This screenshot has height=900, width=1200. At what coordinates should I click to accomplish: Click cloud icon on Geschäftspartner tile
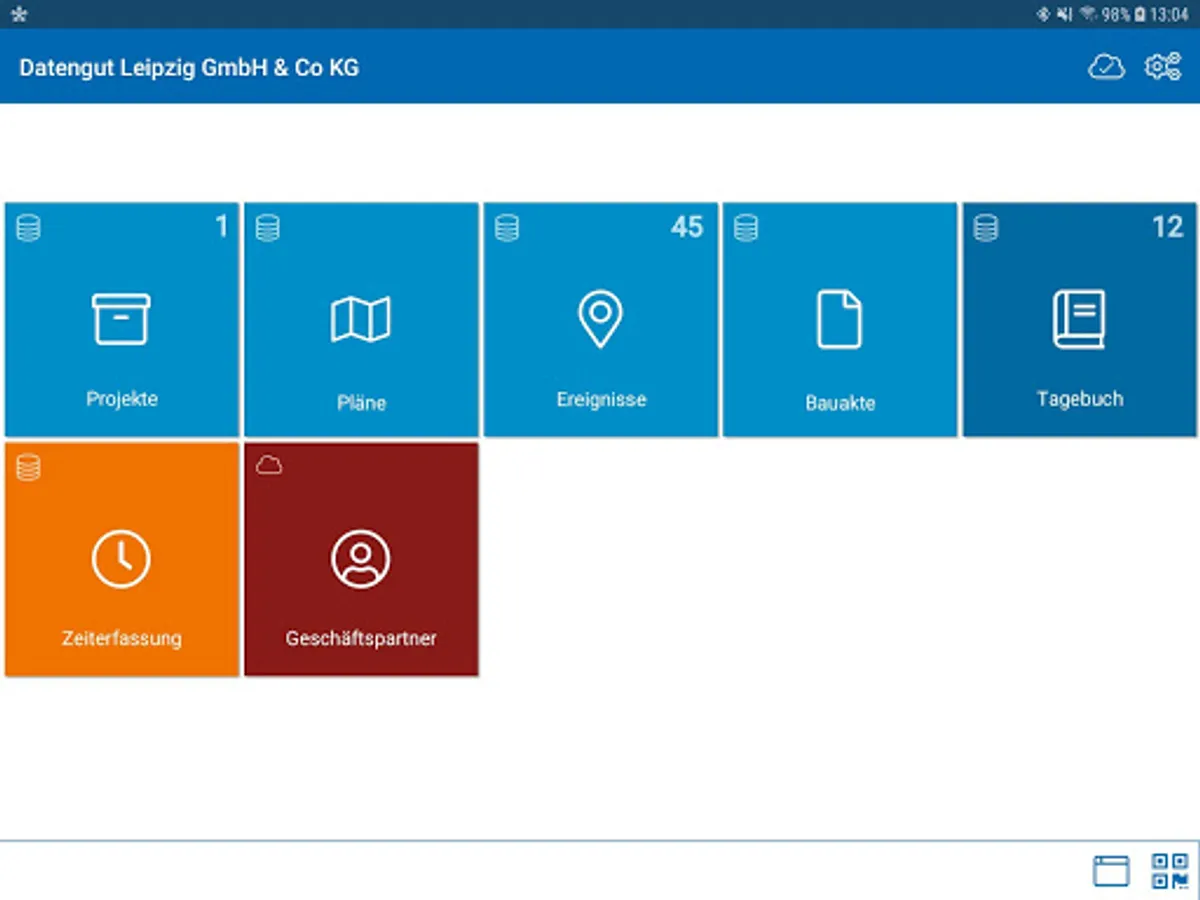pyautogui.click(x=268, y=465)
